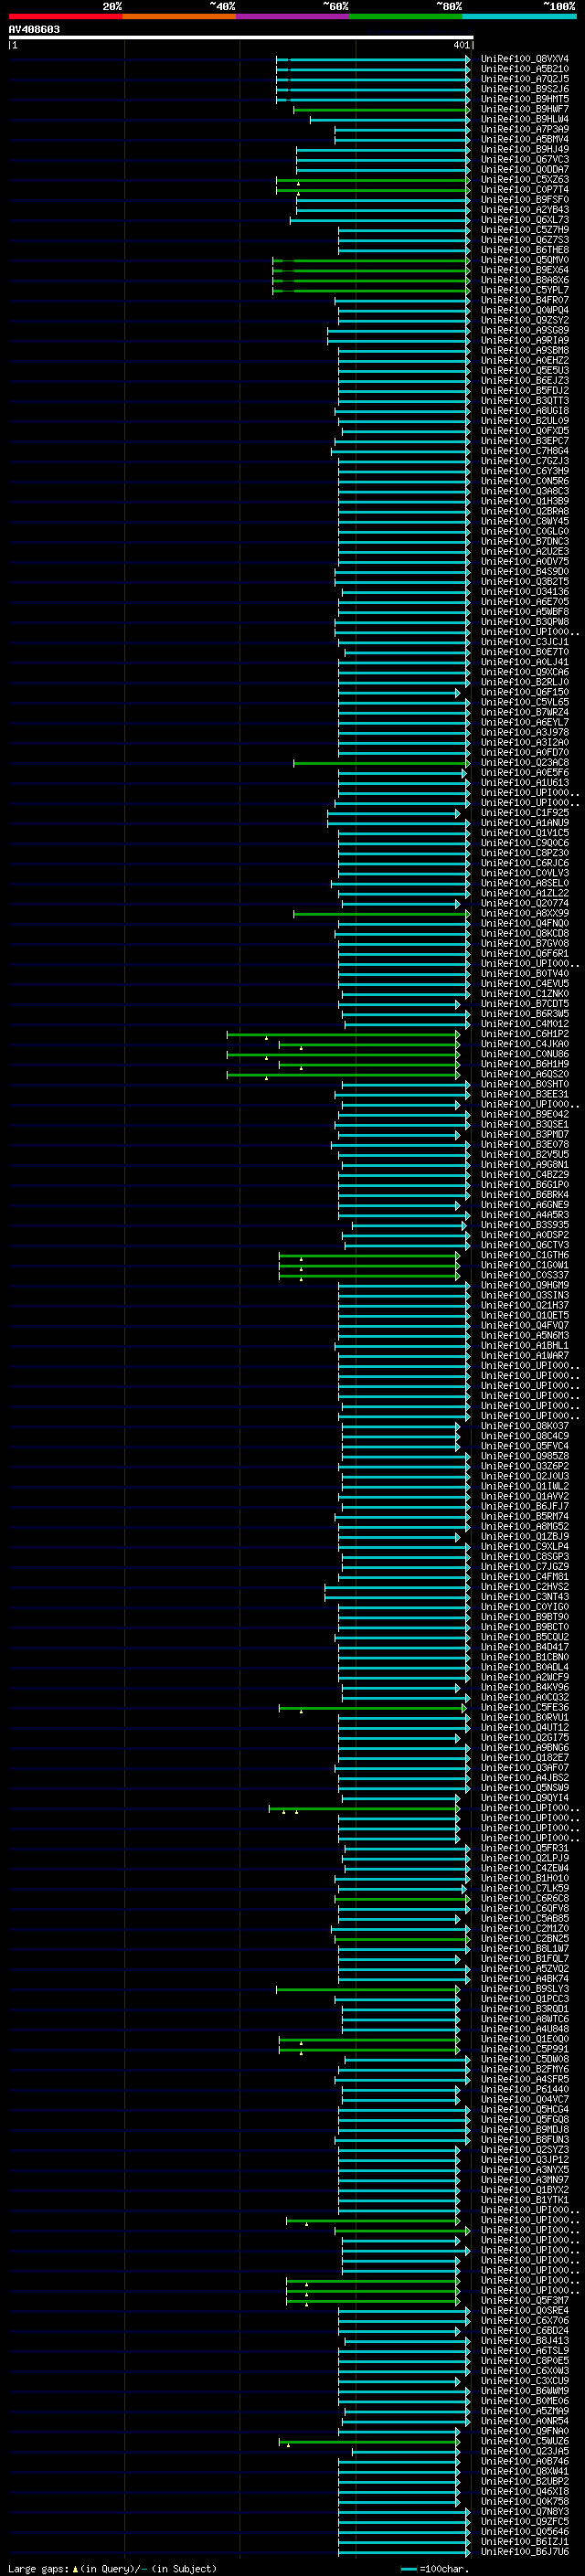Click the purple ~60% identity color bar
Screen dimensions: 585x2576
(x=292, y=16)
